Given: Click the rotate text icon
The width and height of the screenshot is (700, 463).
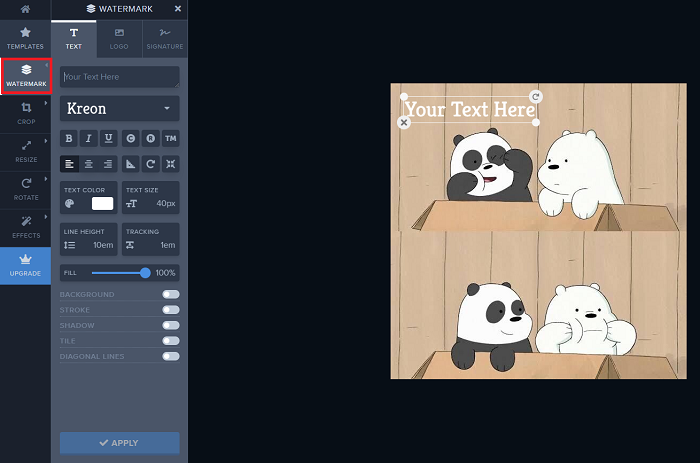Looking at the screenshot, I should [150, 164].
